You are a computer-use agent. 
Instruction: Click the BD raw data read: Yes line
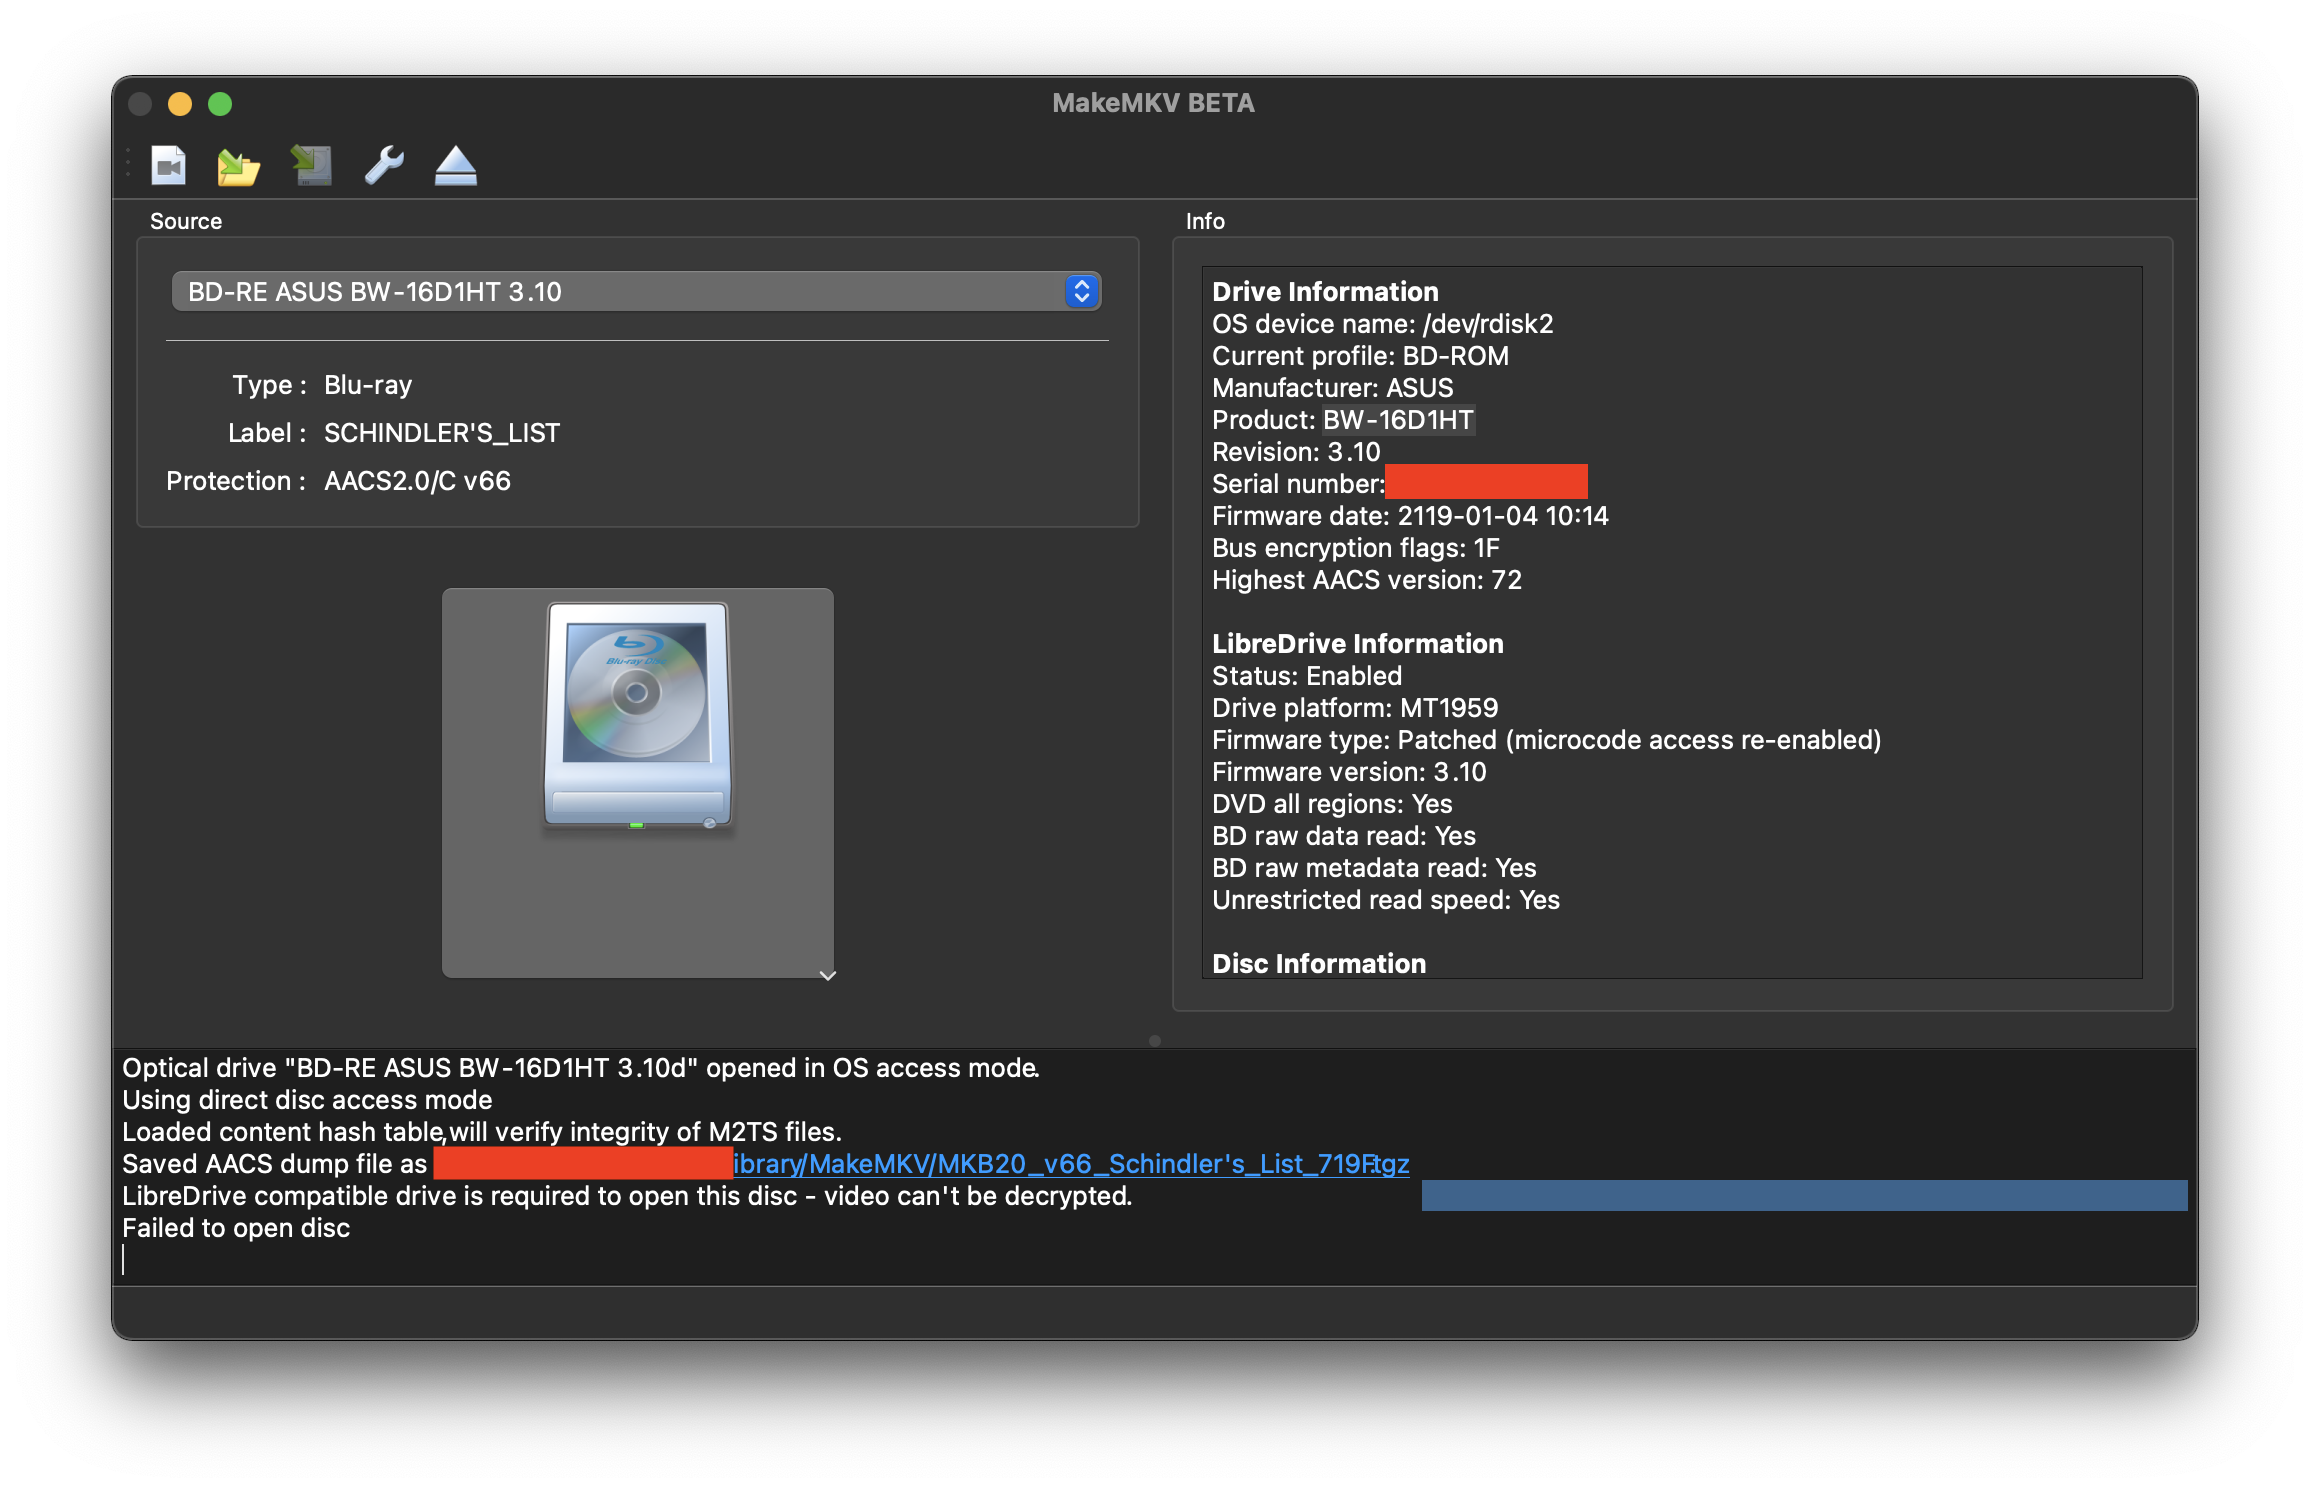[1344, 836]
